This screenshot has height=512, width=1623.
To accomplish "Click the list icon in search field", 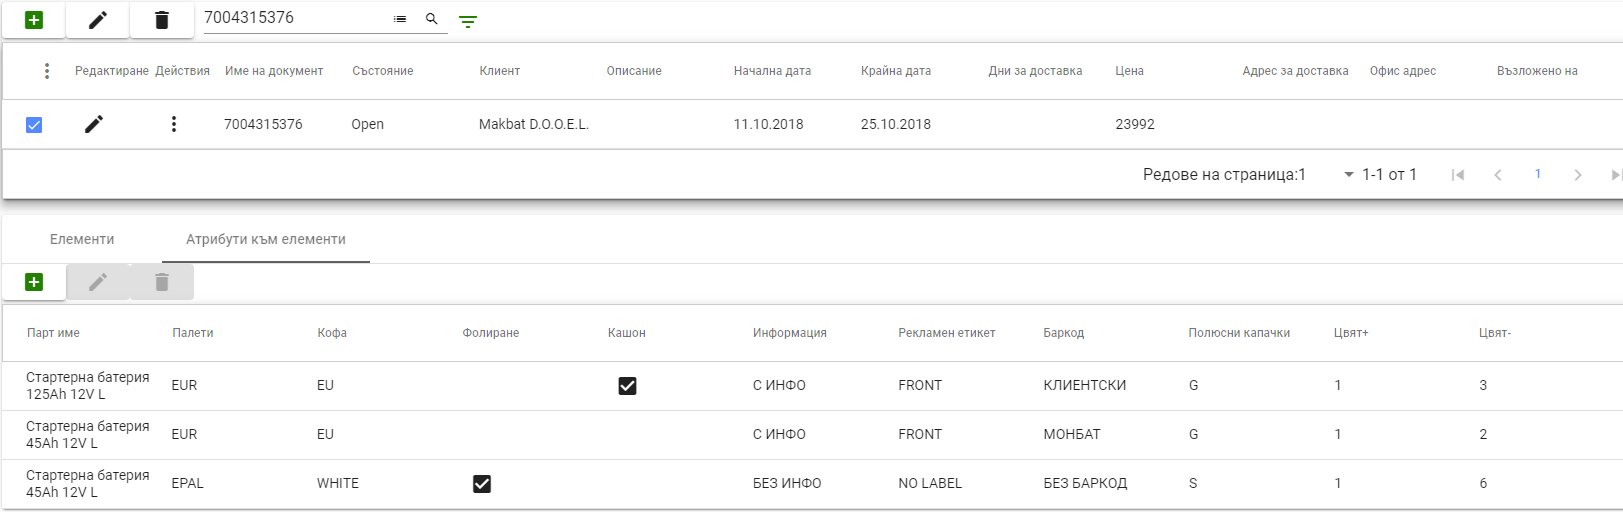I will 400,19.
